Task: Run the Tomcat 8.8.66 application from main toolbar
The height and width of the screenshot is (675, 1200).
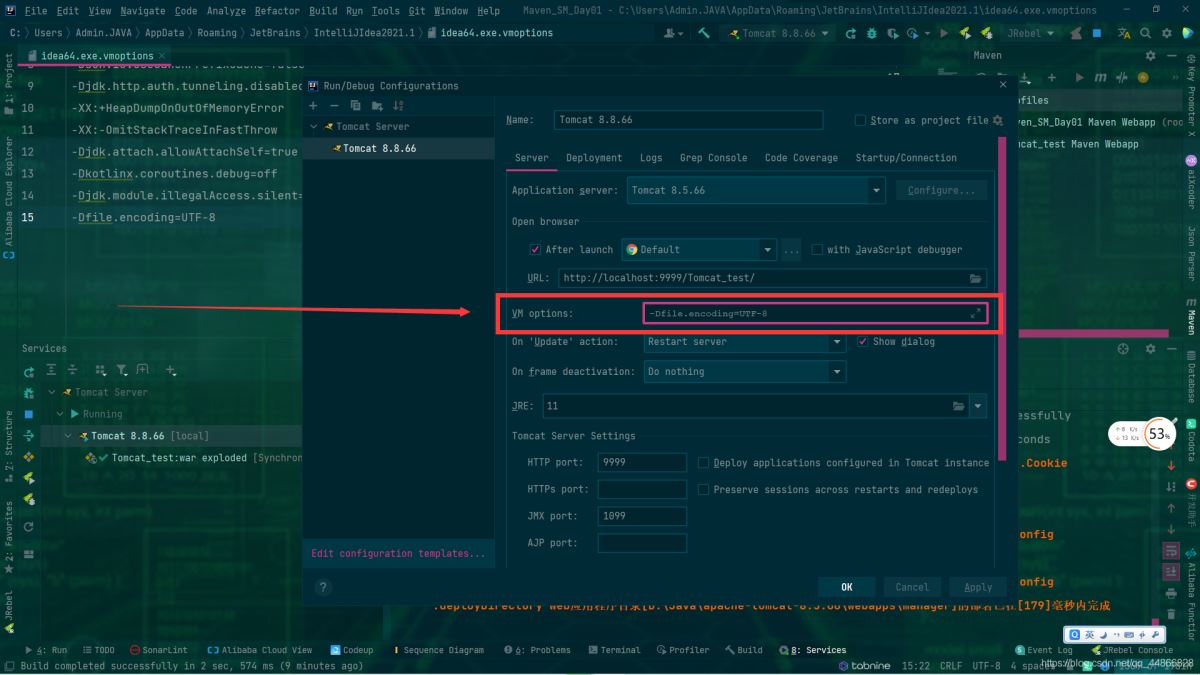Action: 943,32
